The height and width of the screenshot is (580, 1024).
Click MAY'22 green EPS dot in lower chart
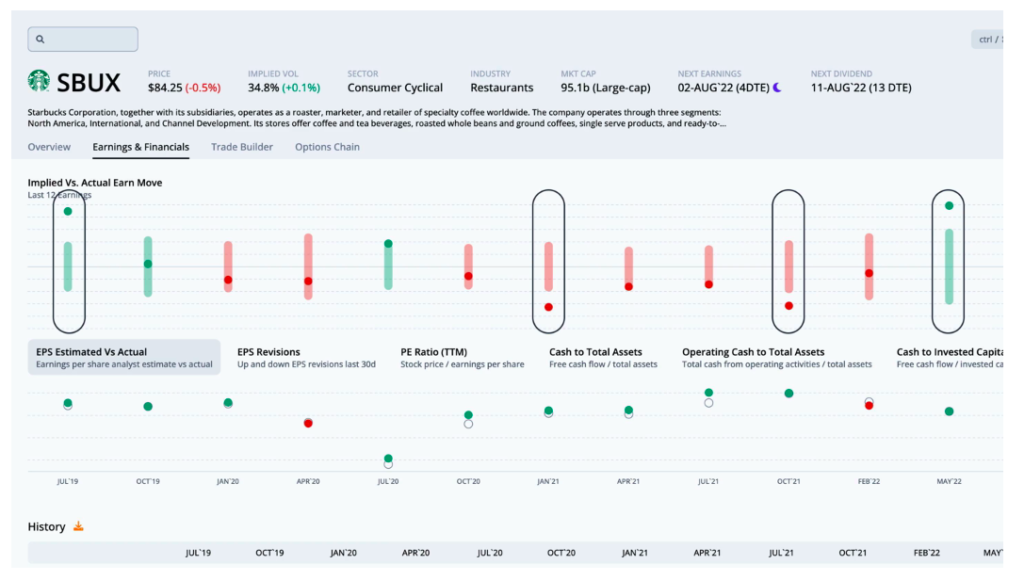[949, 411]
